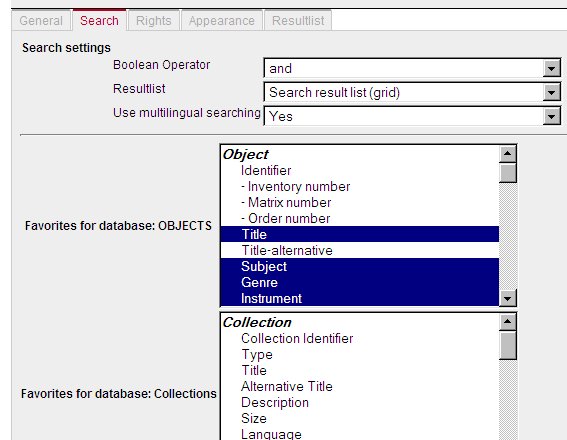The width and height of the screenshot is (567, 440).
Task: Go to the Appearance tab
Action: (222, 21)
